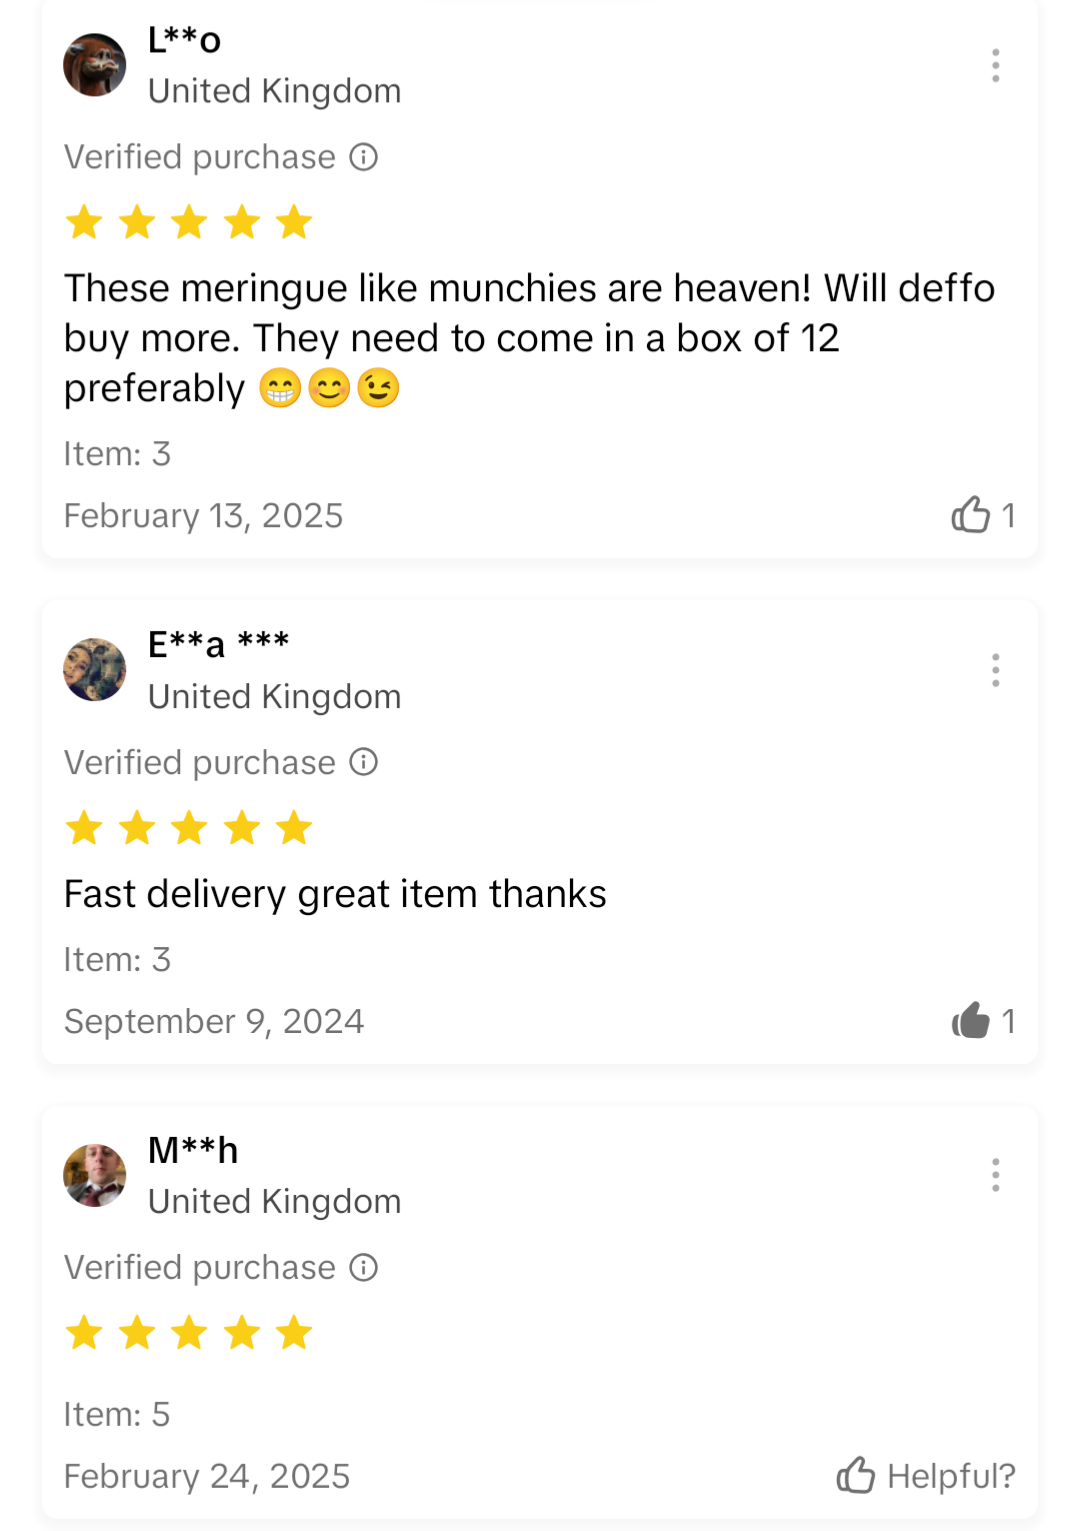Click five-star rating on L**o's review
The height and width of the screenshot is (1531, 1080).
point(189,222)
